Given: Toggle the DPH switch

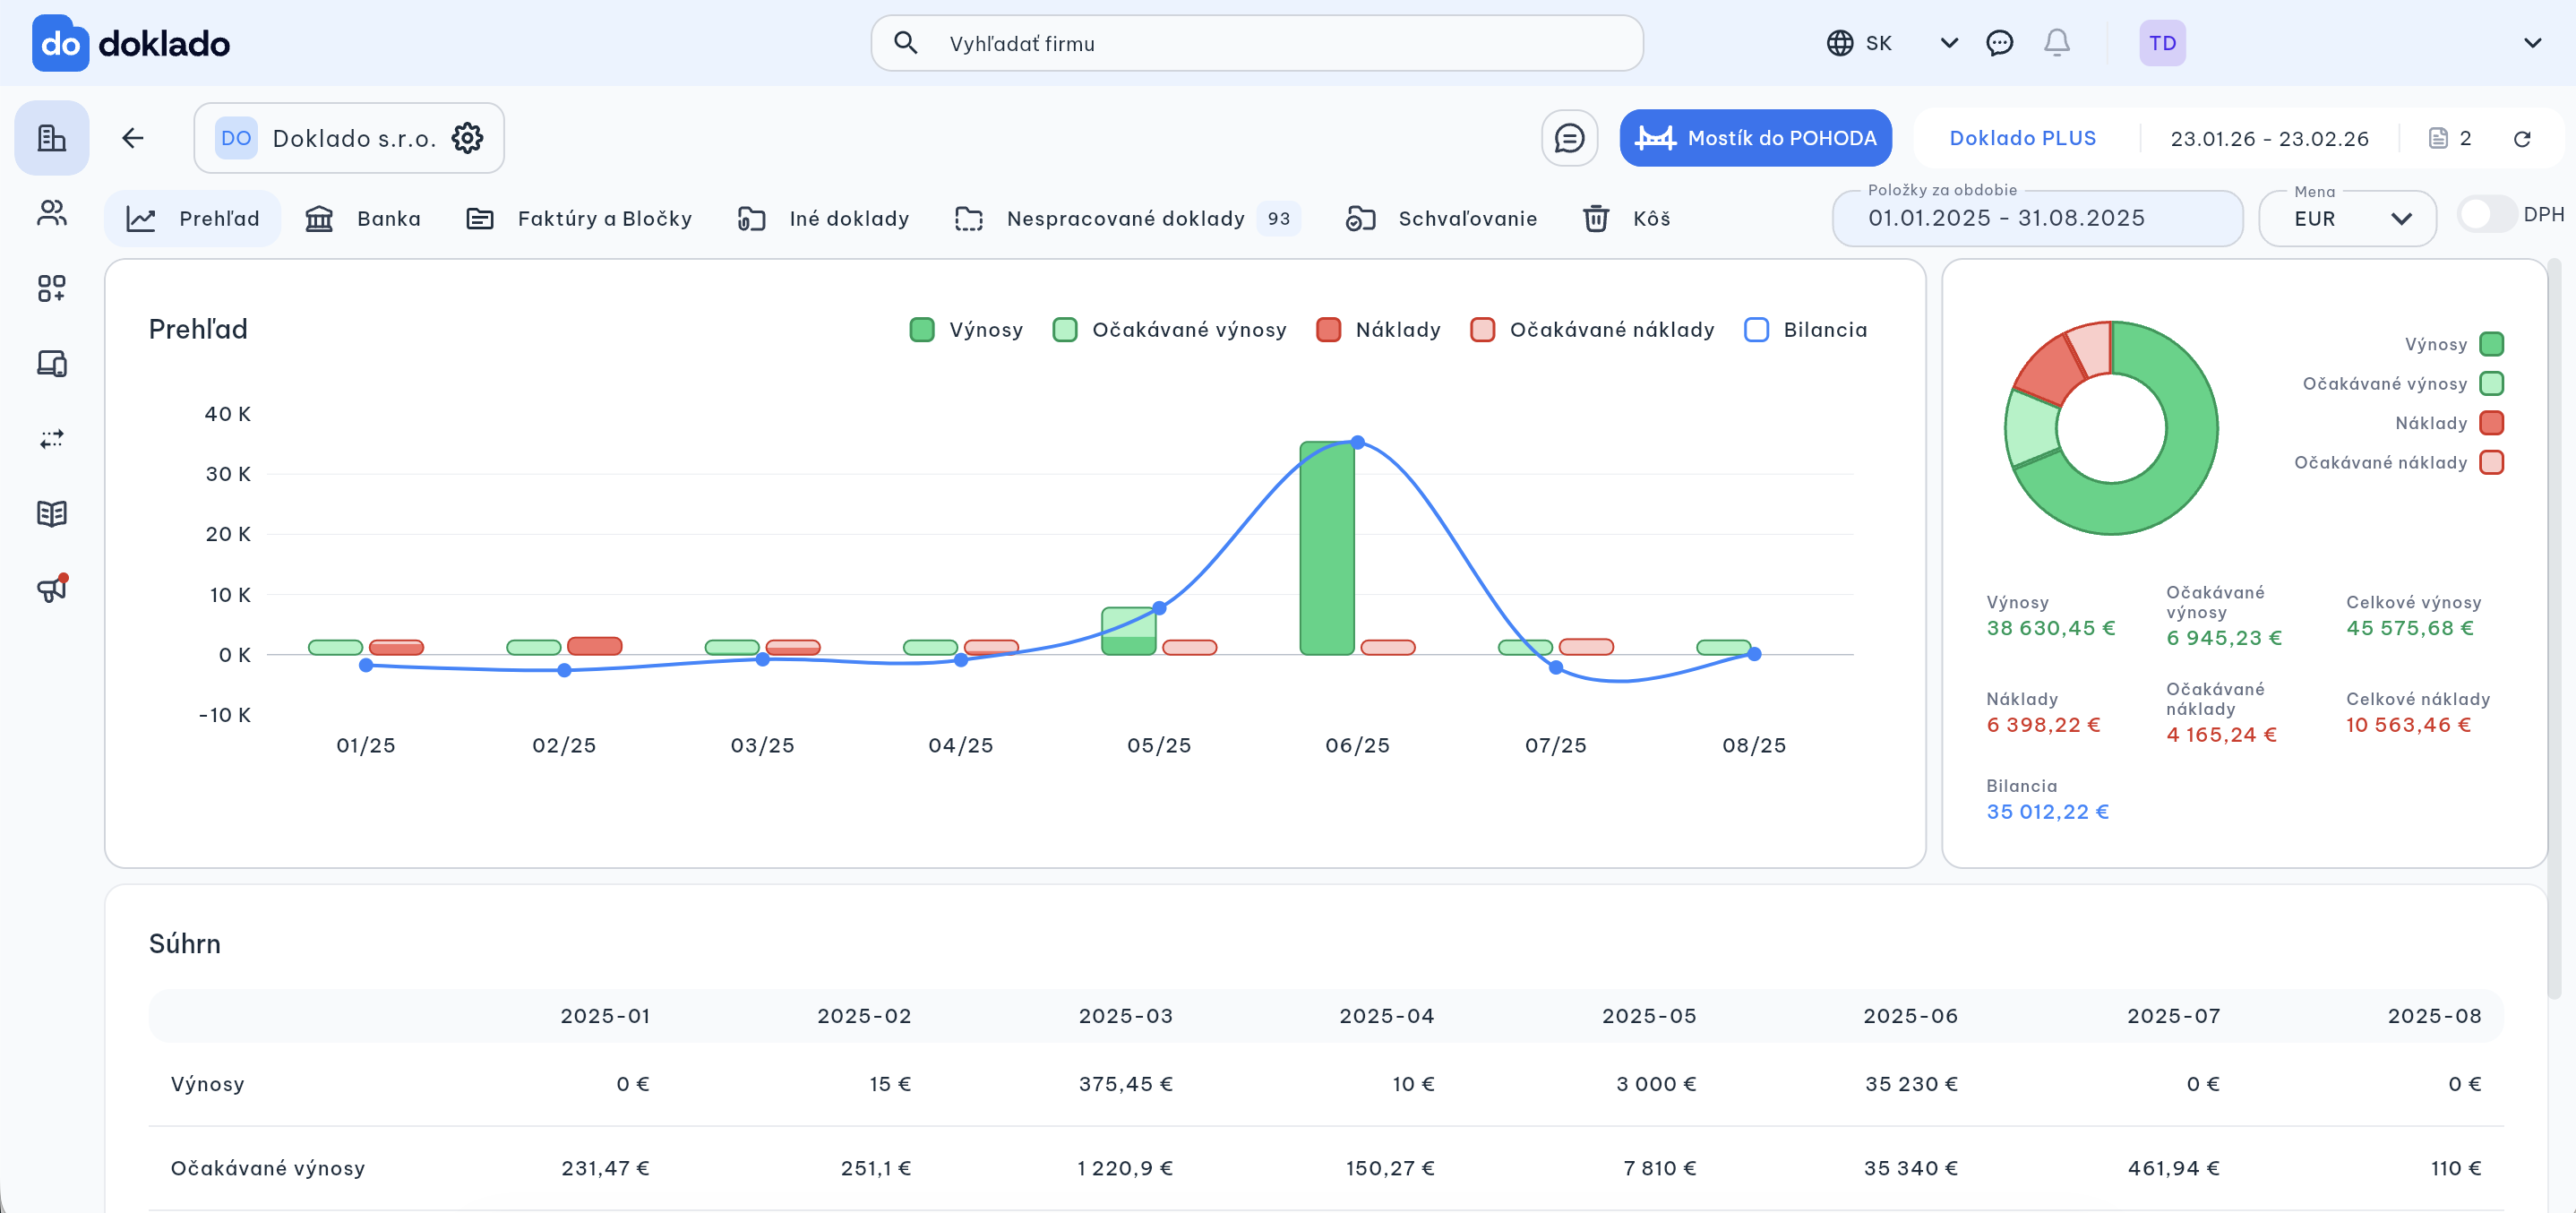Looking at the screenshot, I should coord(2486,214).
